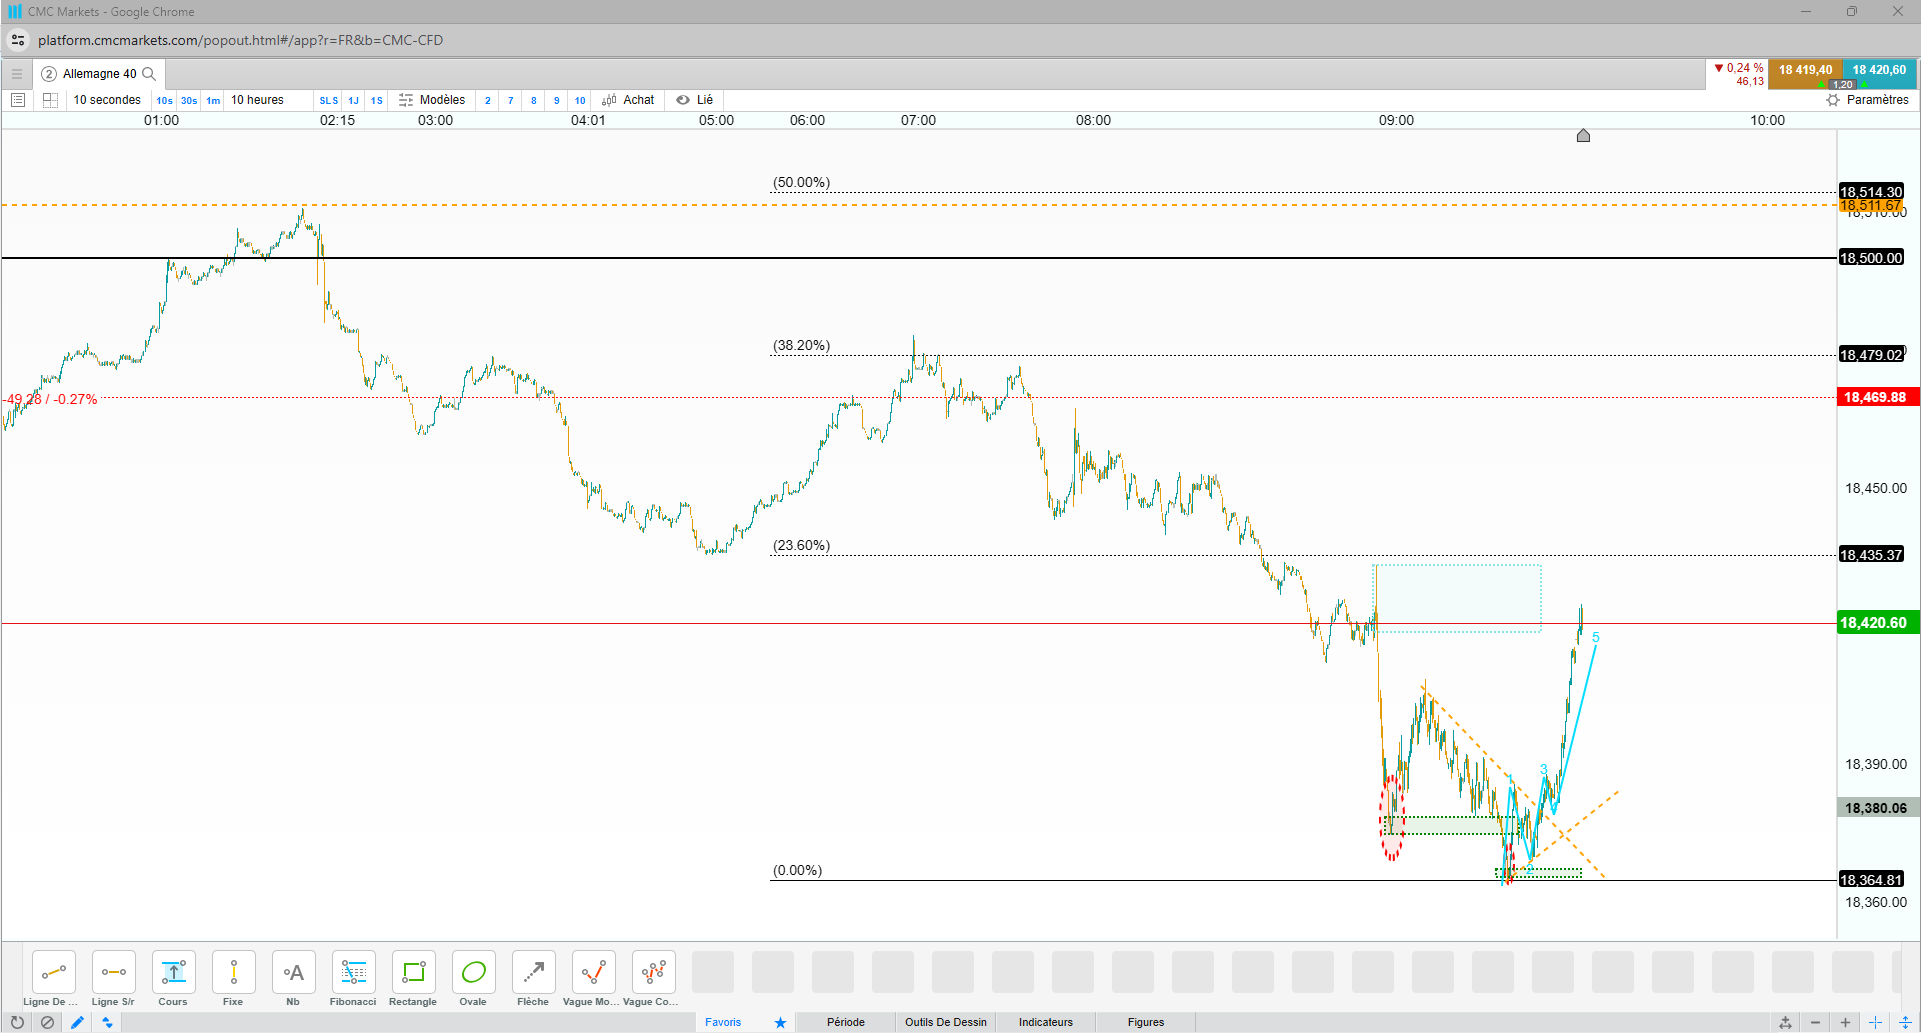Click the triangle marker on the time axis
Image resolution: width=1921 pixels, height=1033 pixels.
(x=1583, y=136)
